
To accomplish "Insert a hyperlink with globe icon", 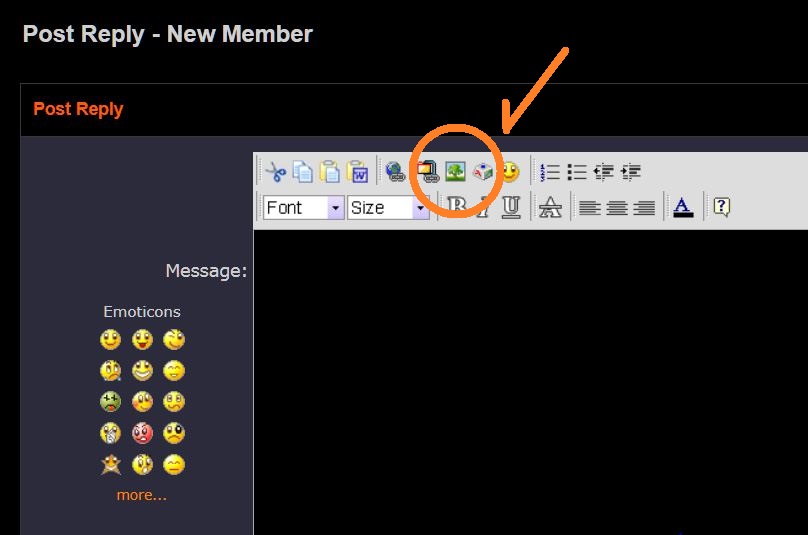I will (x=395, y=172).
